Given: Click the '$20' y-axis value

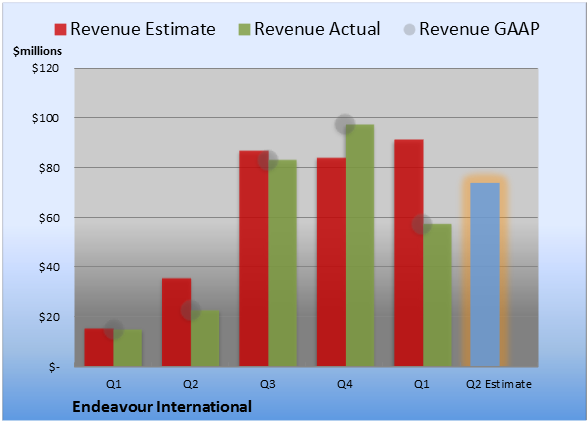Looking at the screenshot, I should pos(49,317).
